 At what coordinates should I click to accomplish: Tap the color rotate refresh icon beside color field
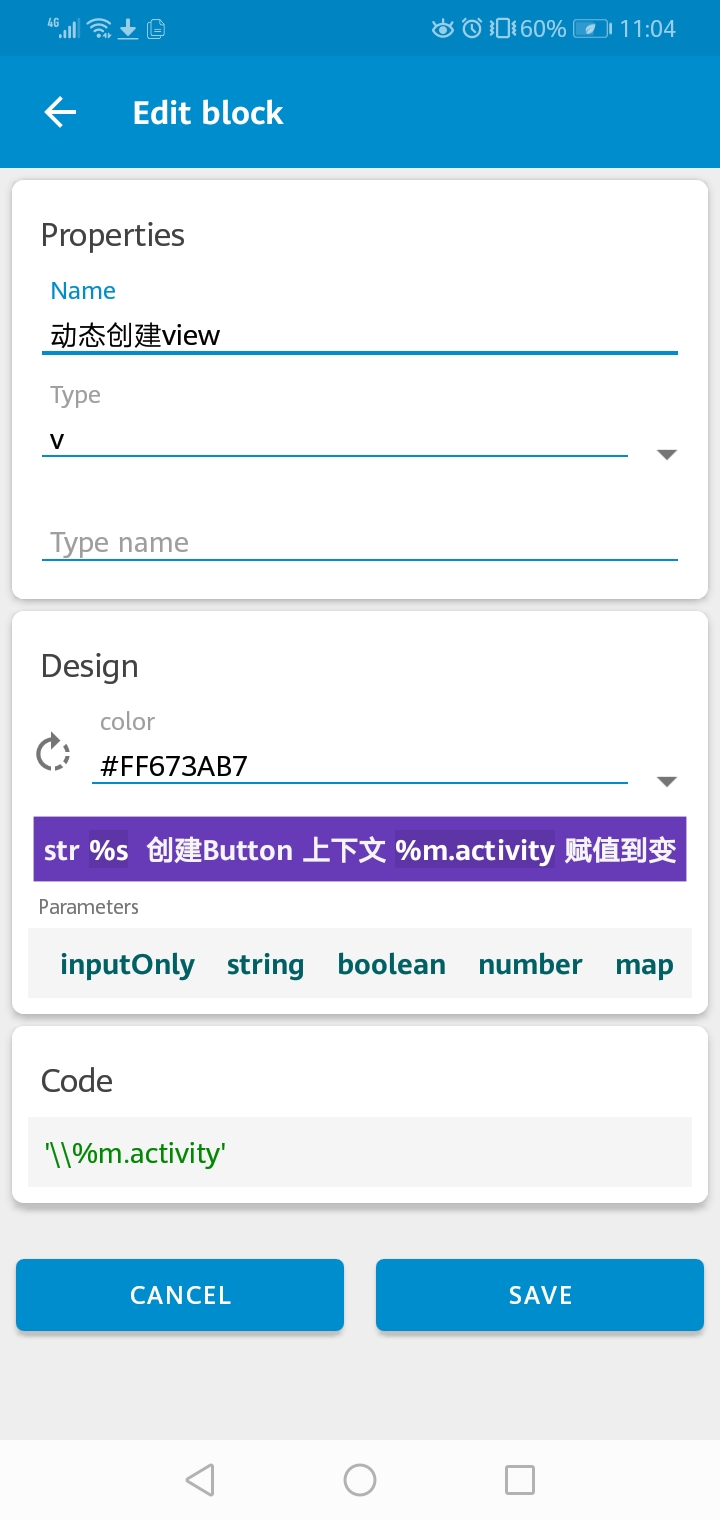point(53,752)
